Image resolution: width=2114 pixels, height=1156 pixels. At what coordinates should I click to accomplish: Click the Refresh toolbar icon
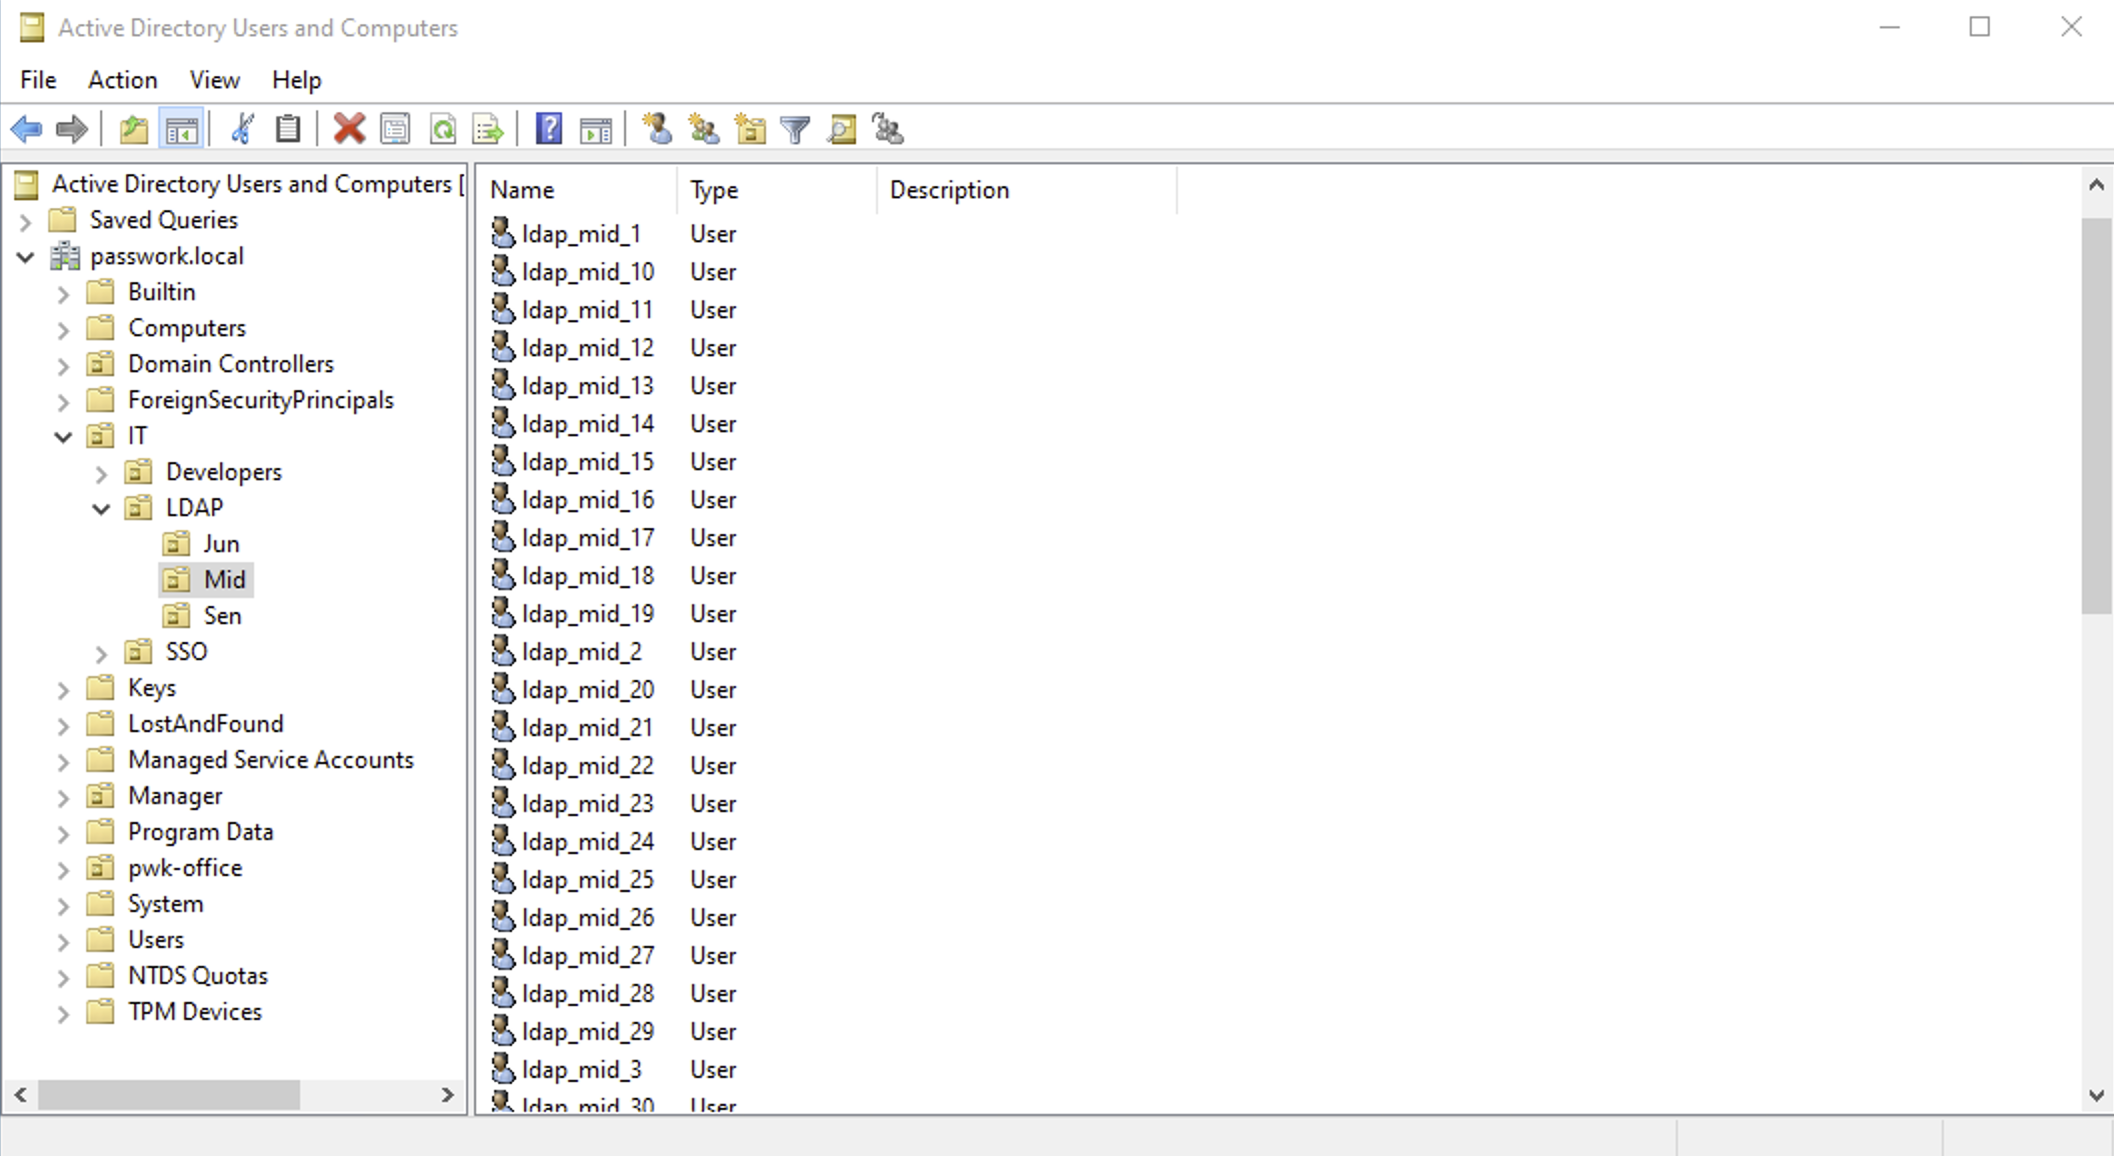click(x=442, y=129)
